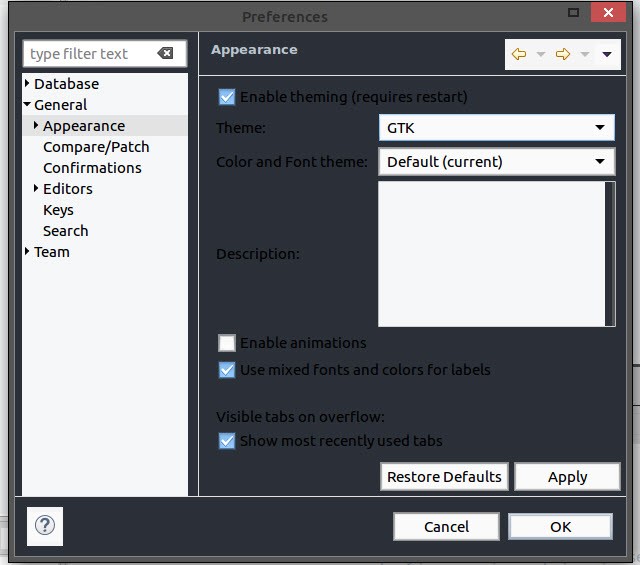The width and height of the screenshot is (640, 565).
Task: Select the Appearance tree item
Action: click(84, 126)
